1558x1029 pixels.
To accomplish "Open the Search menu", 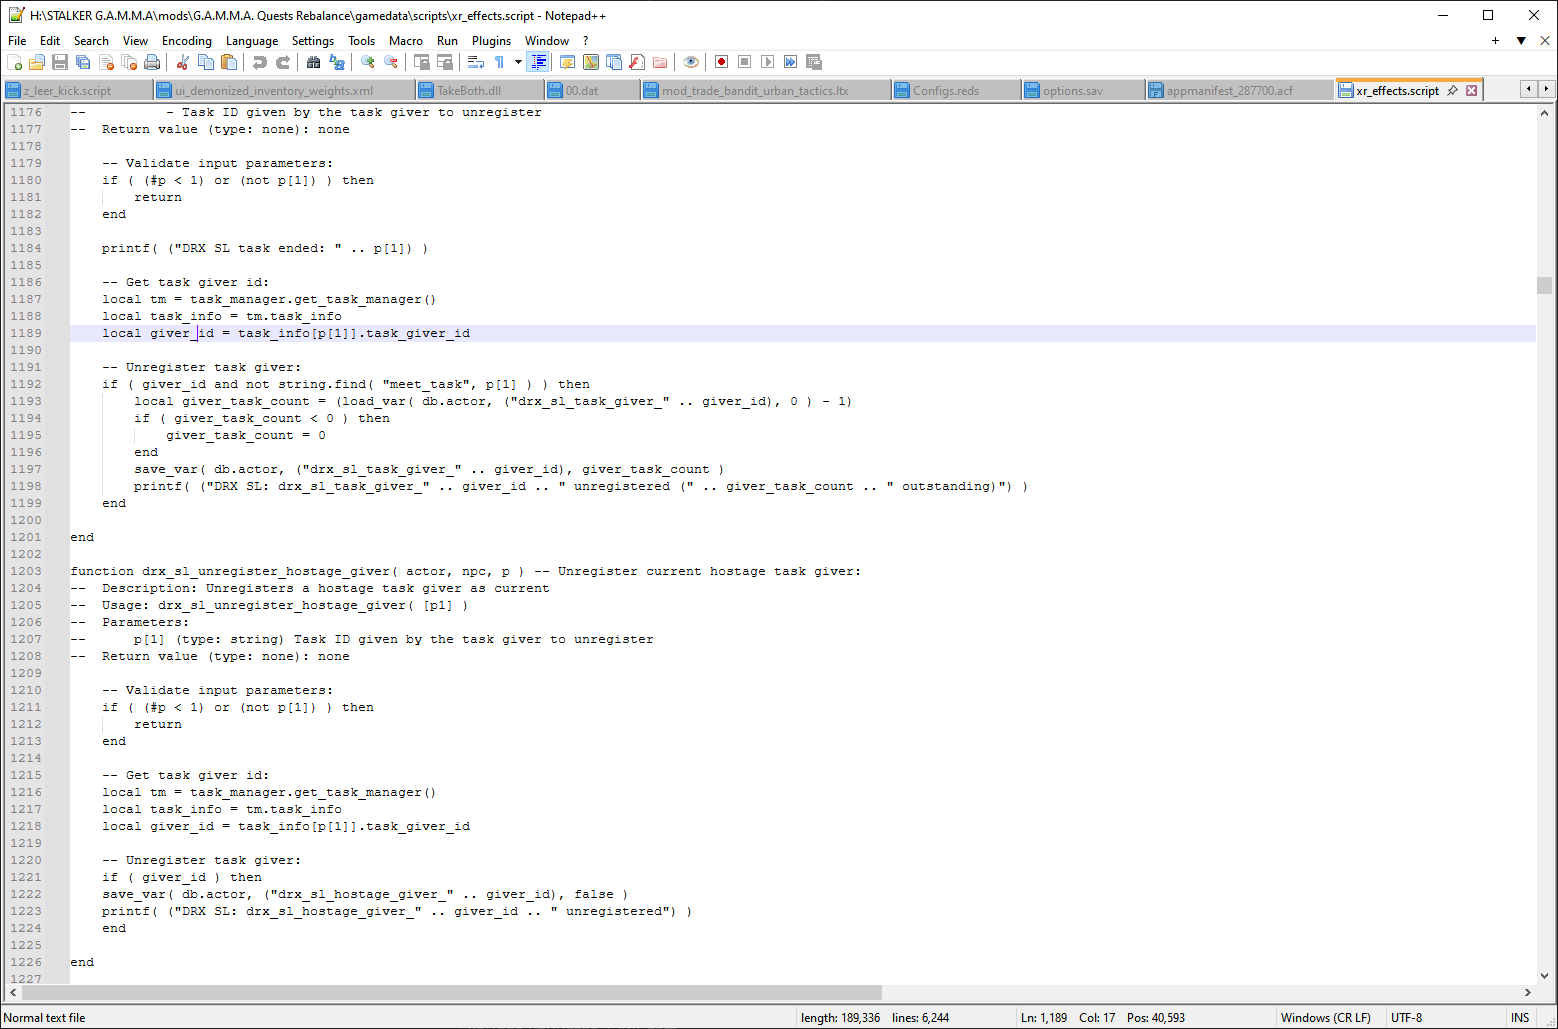I will (x=91, y=41).
